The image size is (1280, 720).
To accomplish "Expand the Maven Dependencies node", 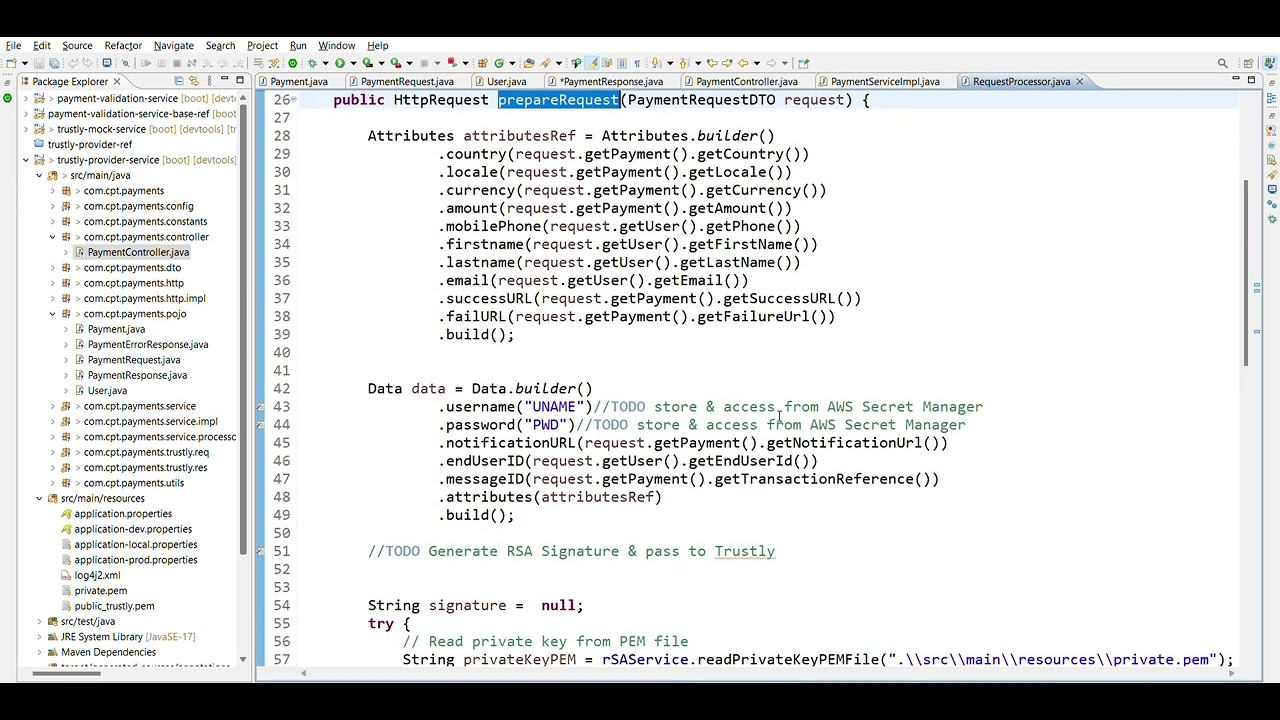I will pyautogui.click(x=39, y=652).
